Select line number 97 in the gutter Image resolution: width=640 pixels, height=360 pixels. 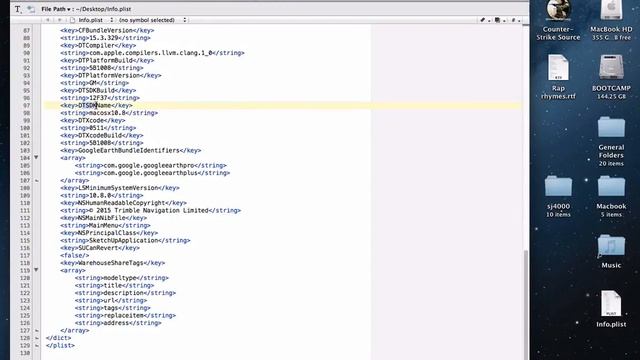(x=26, y=105)
